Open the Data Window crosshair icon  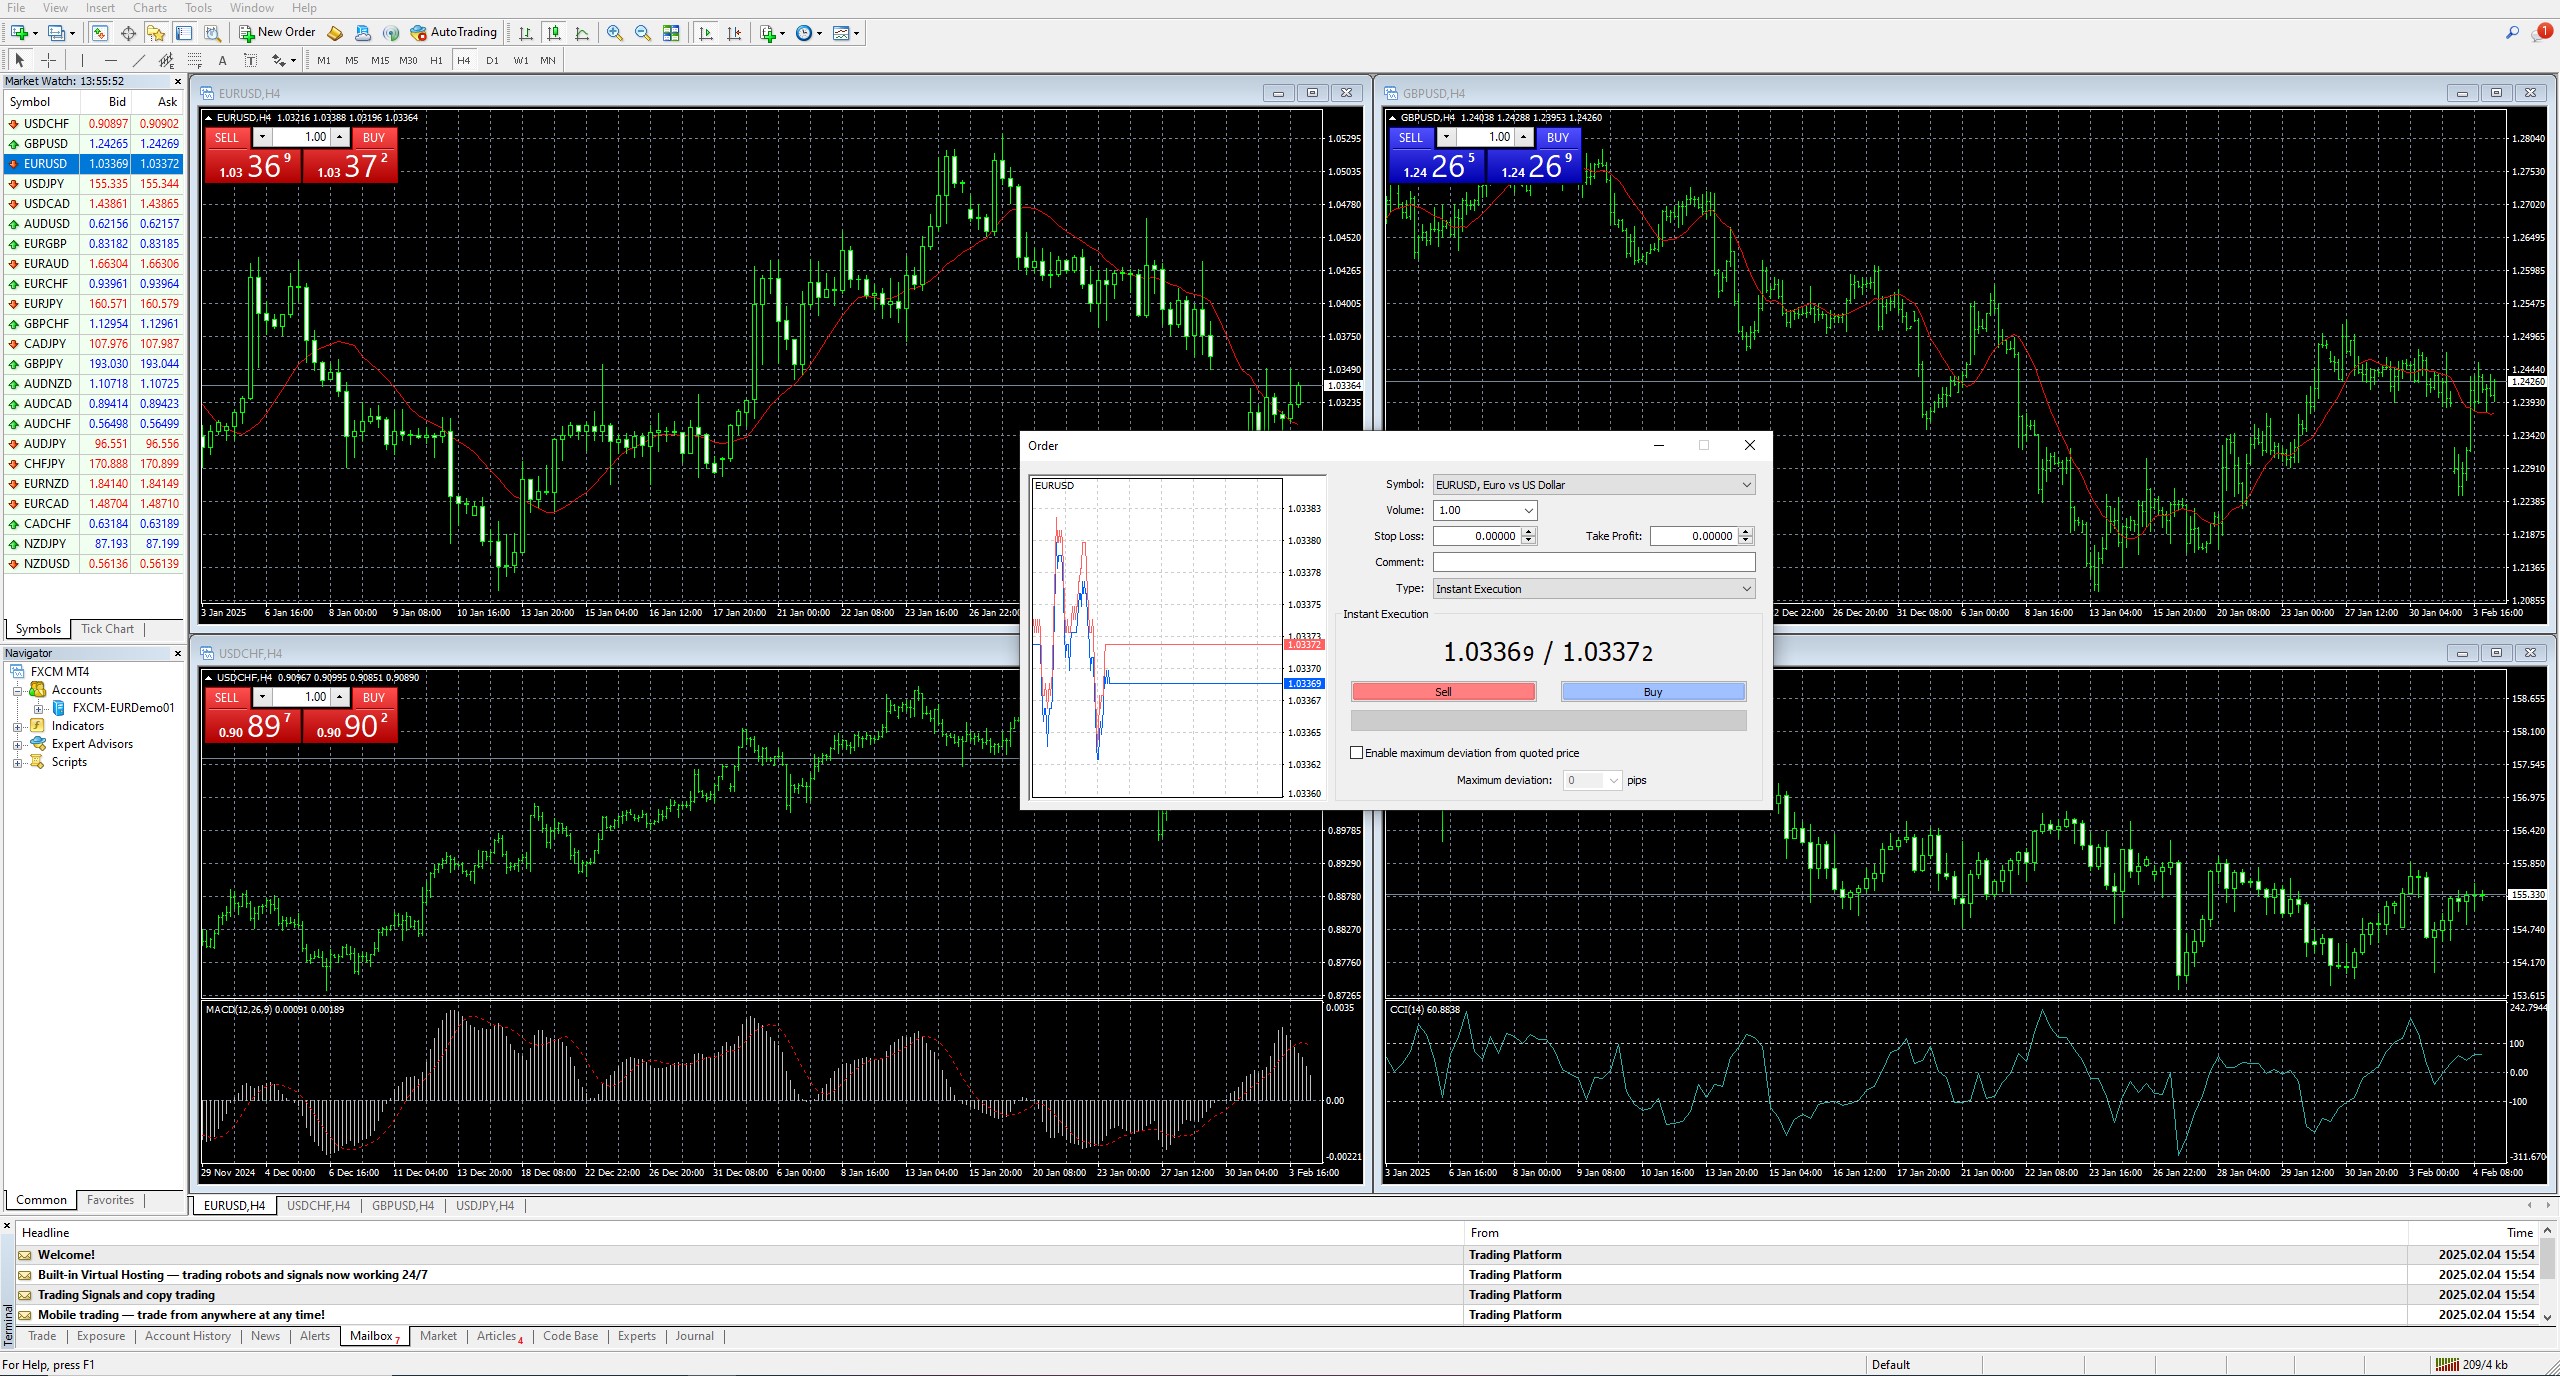128,33
